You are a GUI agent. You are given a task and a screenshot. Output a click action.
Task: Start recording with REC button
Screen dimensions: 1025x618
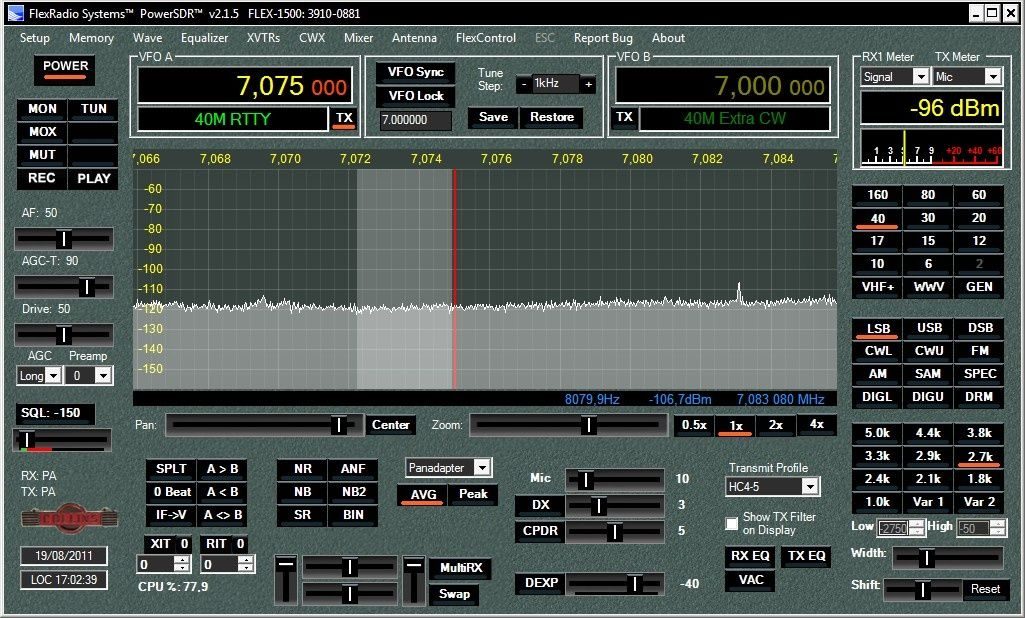[42, 178]
